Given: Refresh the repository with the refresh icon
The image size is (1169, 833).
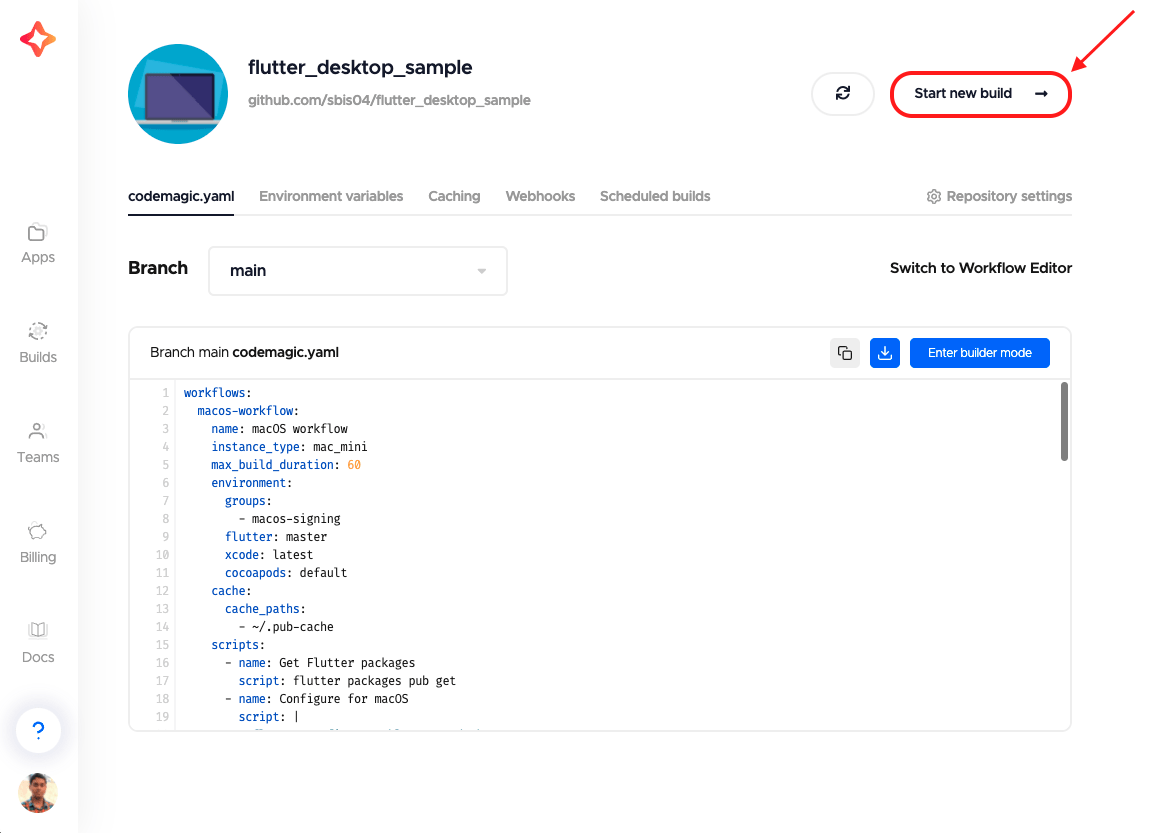Looking at the screenshot, I should point(842,93).
